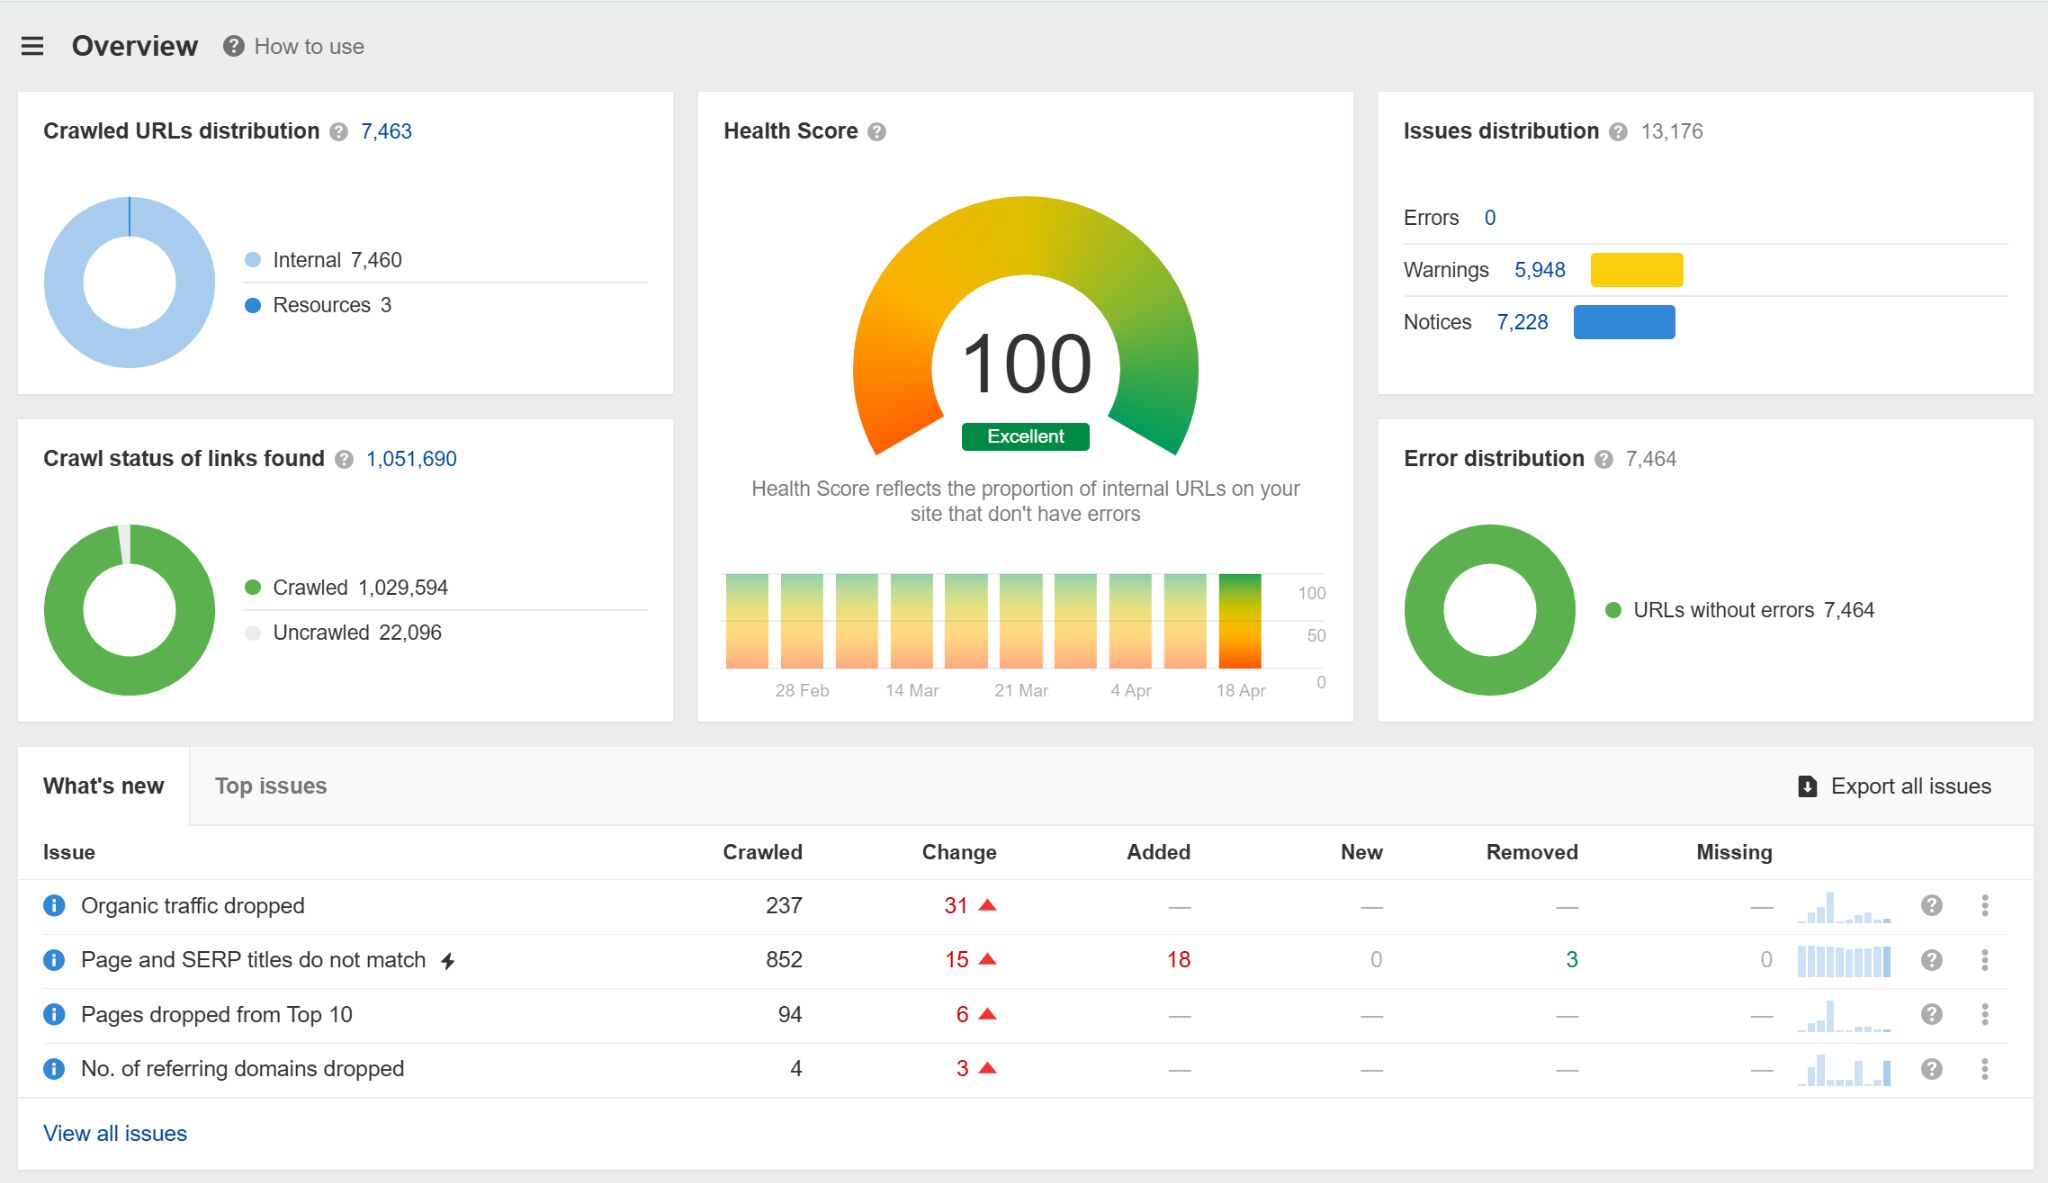The image size is (2048, 1183).
Task: Click the Error distribution help icon
Action: [1604, 459]
